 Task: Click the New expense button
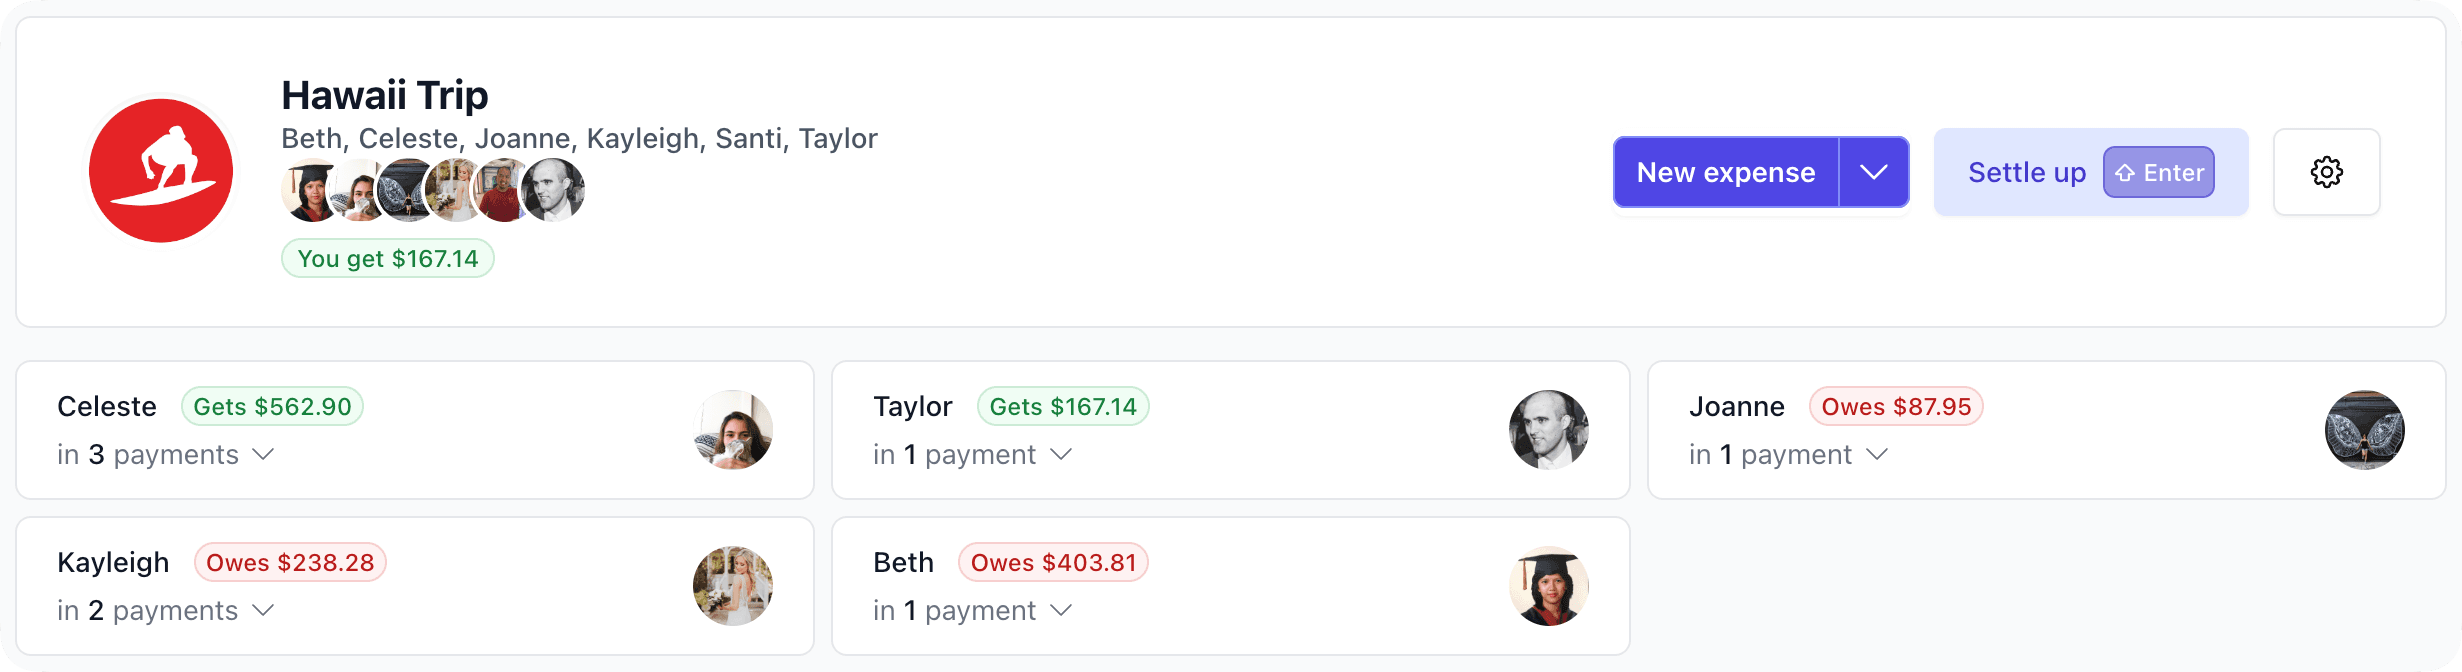click(x=1726, y=172)
